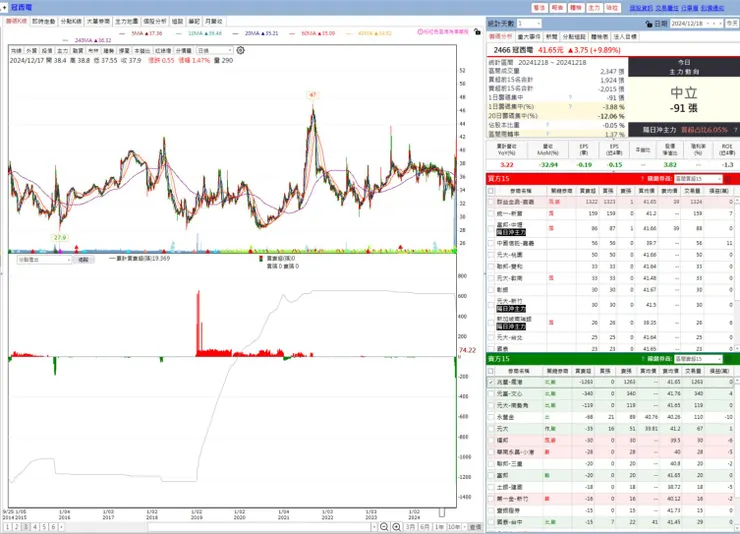The width and height of the screenshot is (740, 534).
Task: Click the pin icon at the window's top-left
Action: tap(4, 8)
